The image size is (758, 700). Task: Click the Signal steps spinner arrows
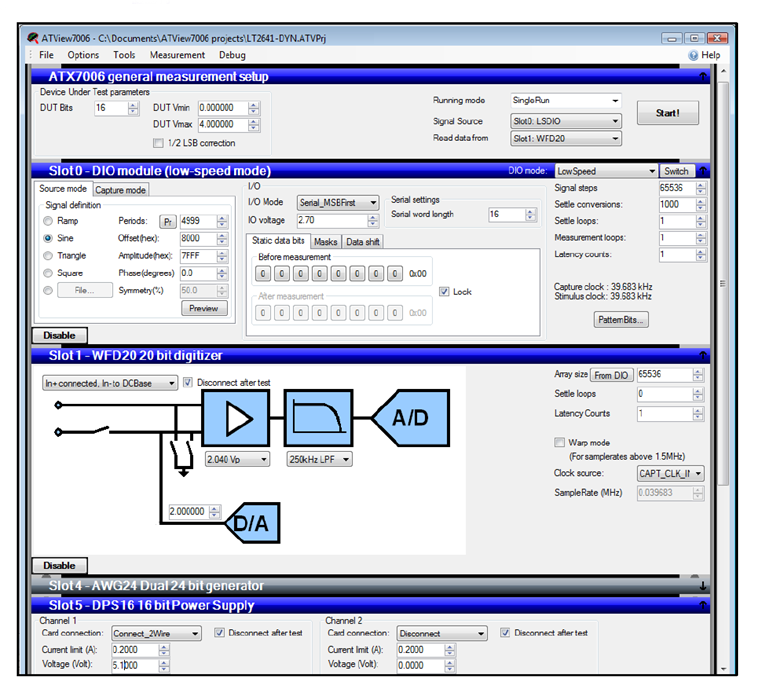coord(701,188)
